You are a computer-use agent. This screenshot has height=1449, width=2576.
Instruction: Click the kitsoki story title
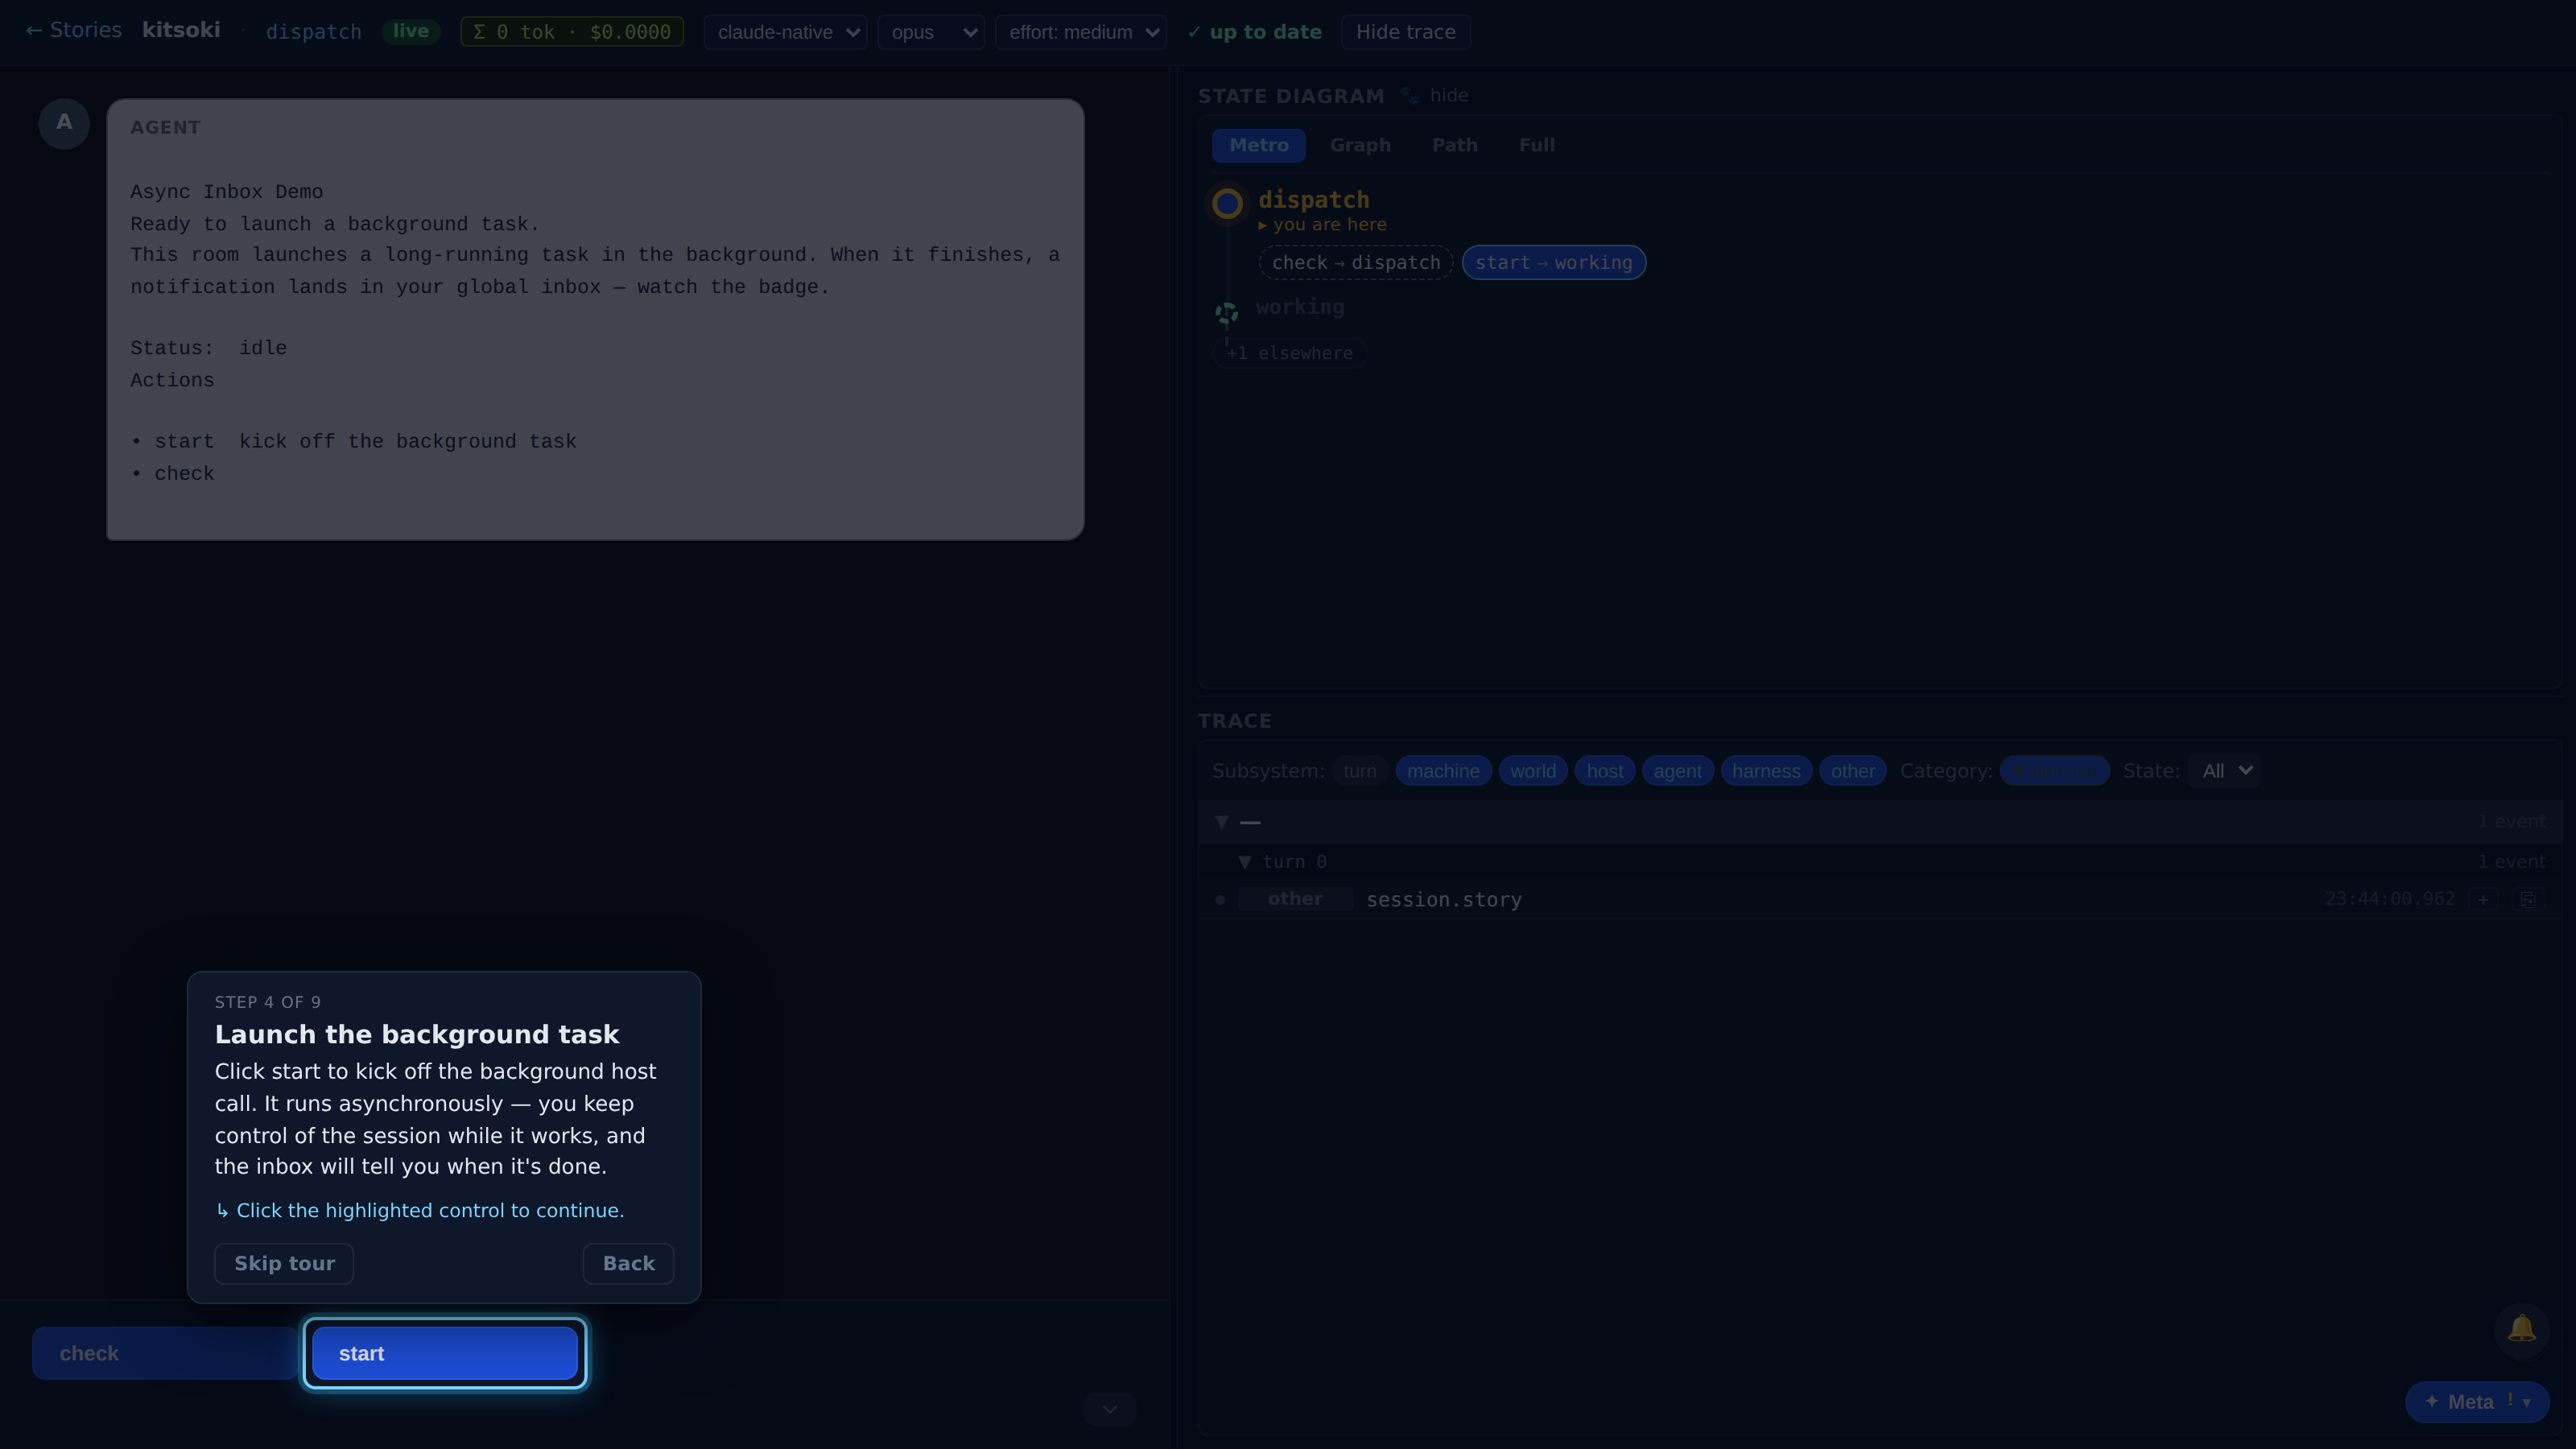(x=181, y=30)
